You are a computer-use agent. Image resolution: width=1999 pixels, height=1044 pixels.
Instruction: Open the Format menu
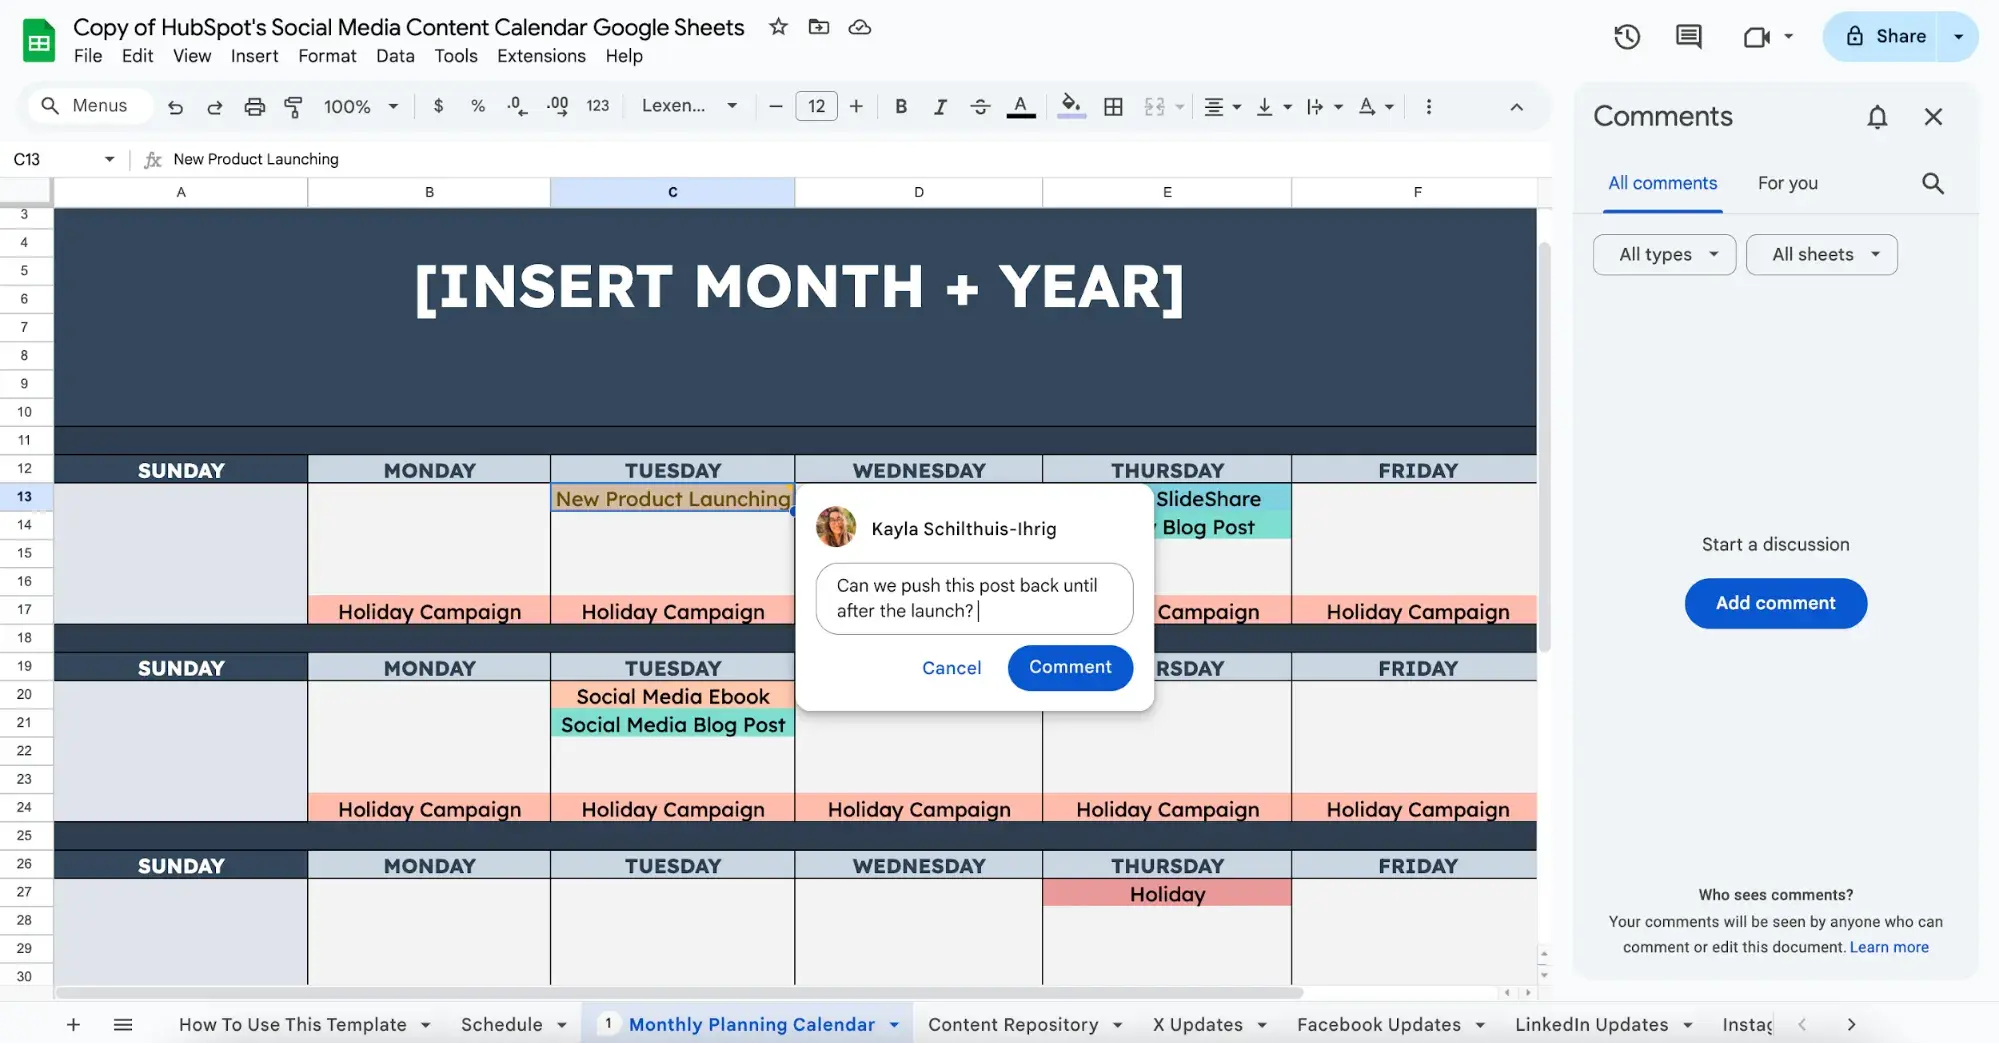click(x=327, y=56)
